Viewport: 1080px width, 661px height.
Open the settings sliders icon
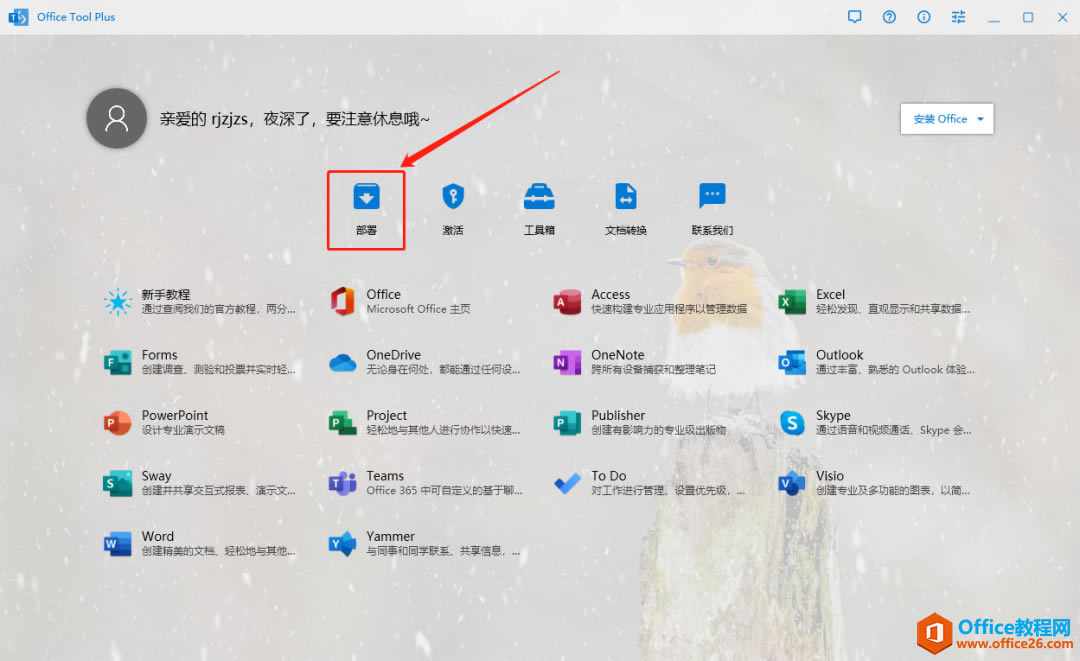958,17
